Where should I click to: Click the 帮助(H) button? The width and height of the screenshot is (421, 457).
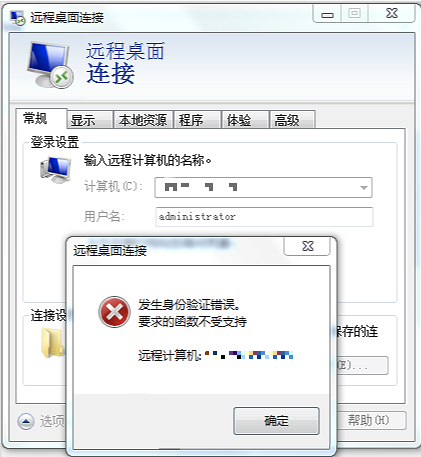368,420
